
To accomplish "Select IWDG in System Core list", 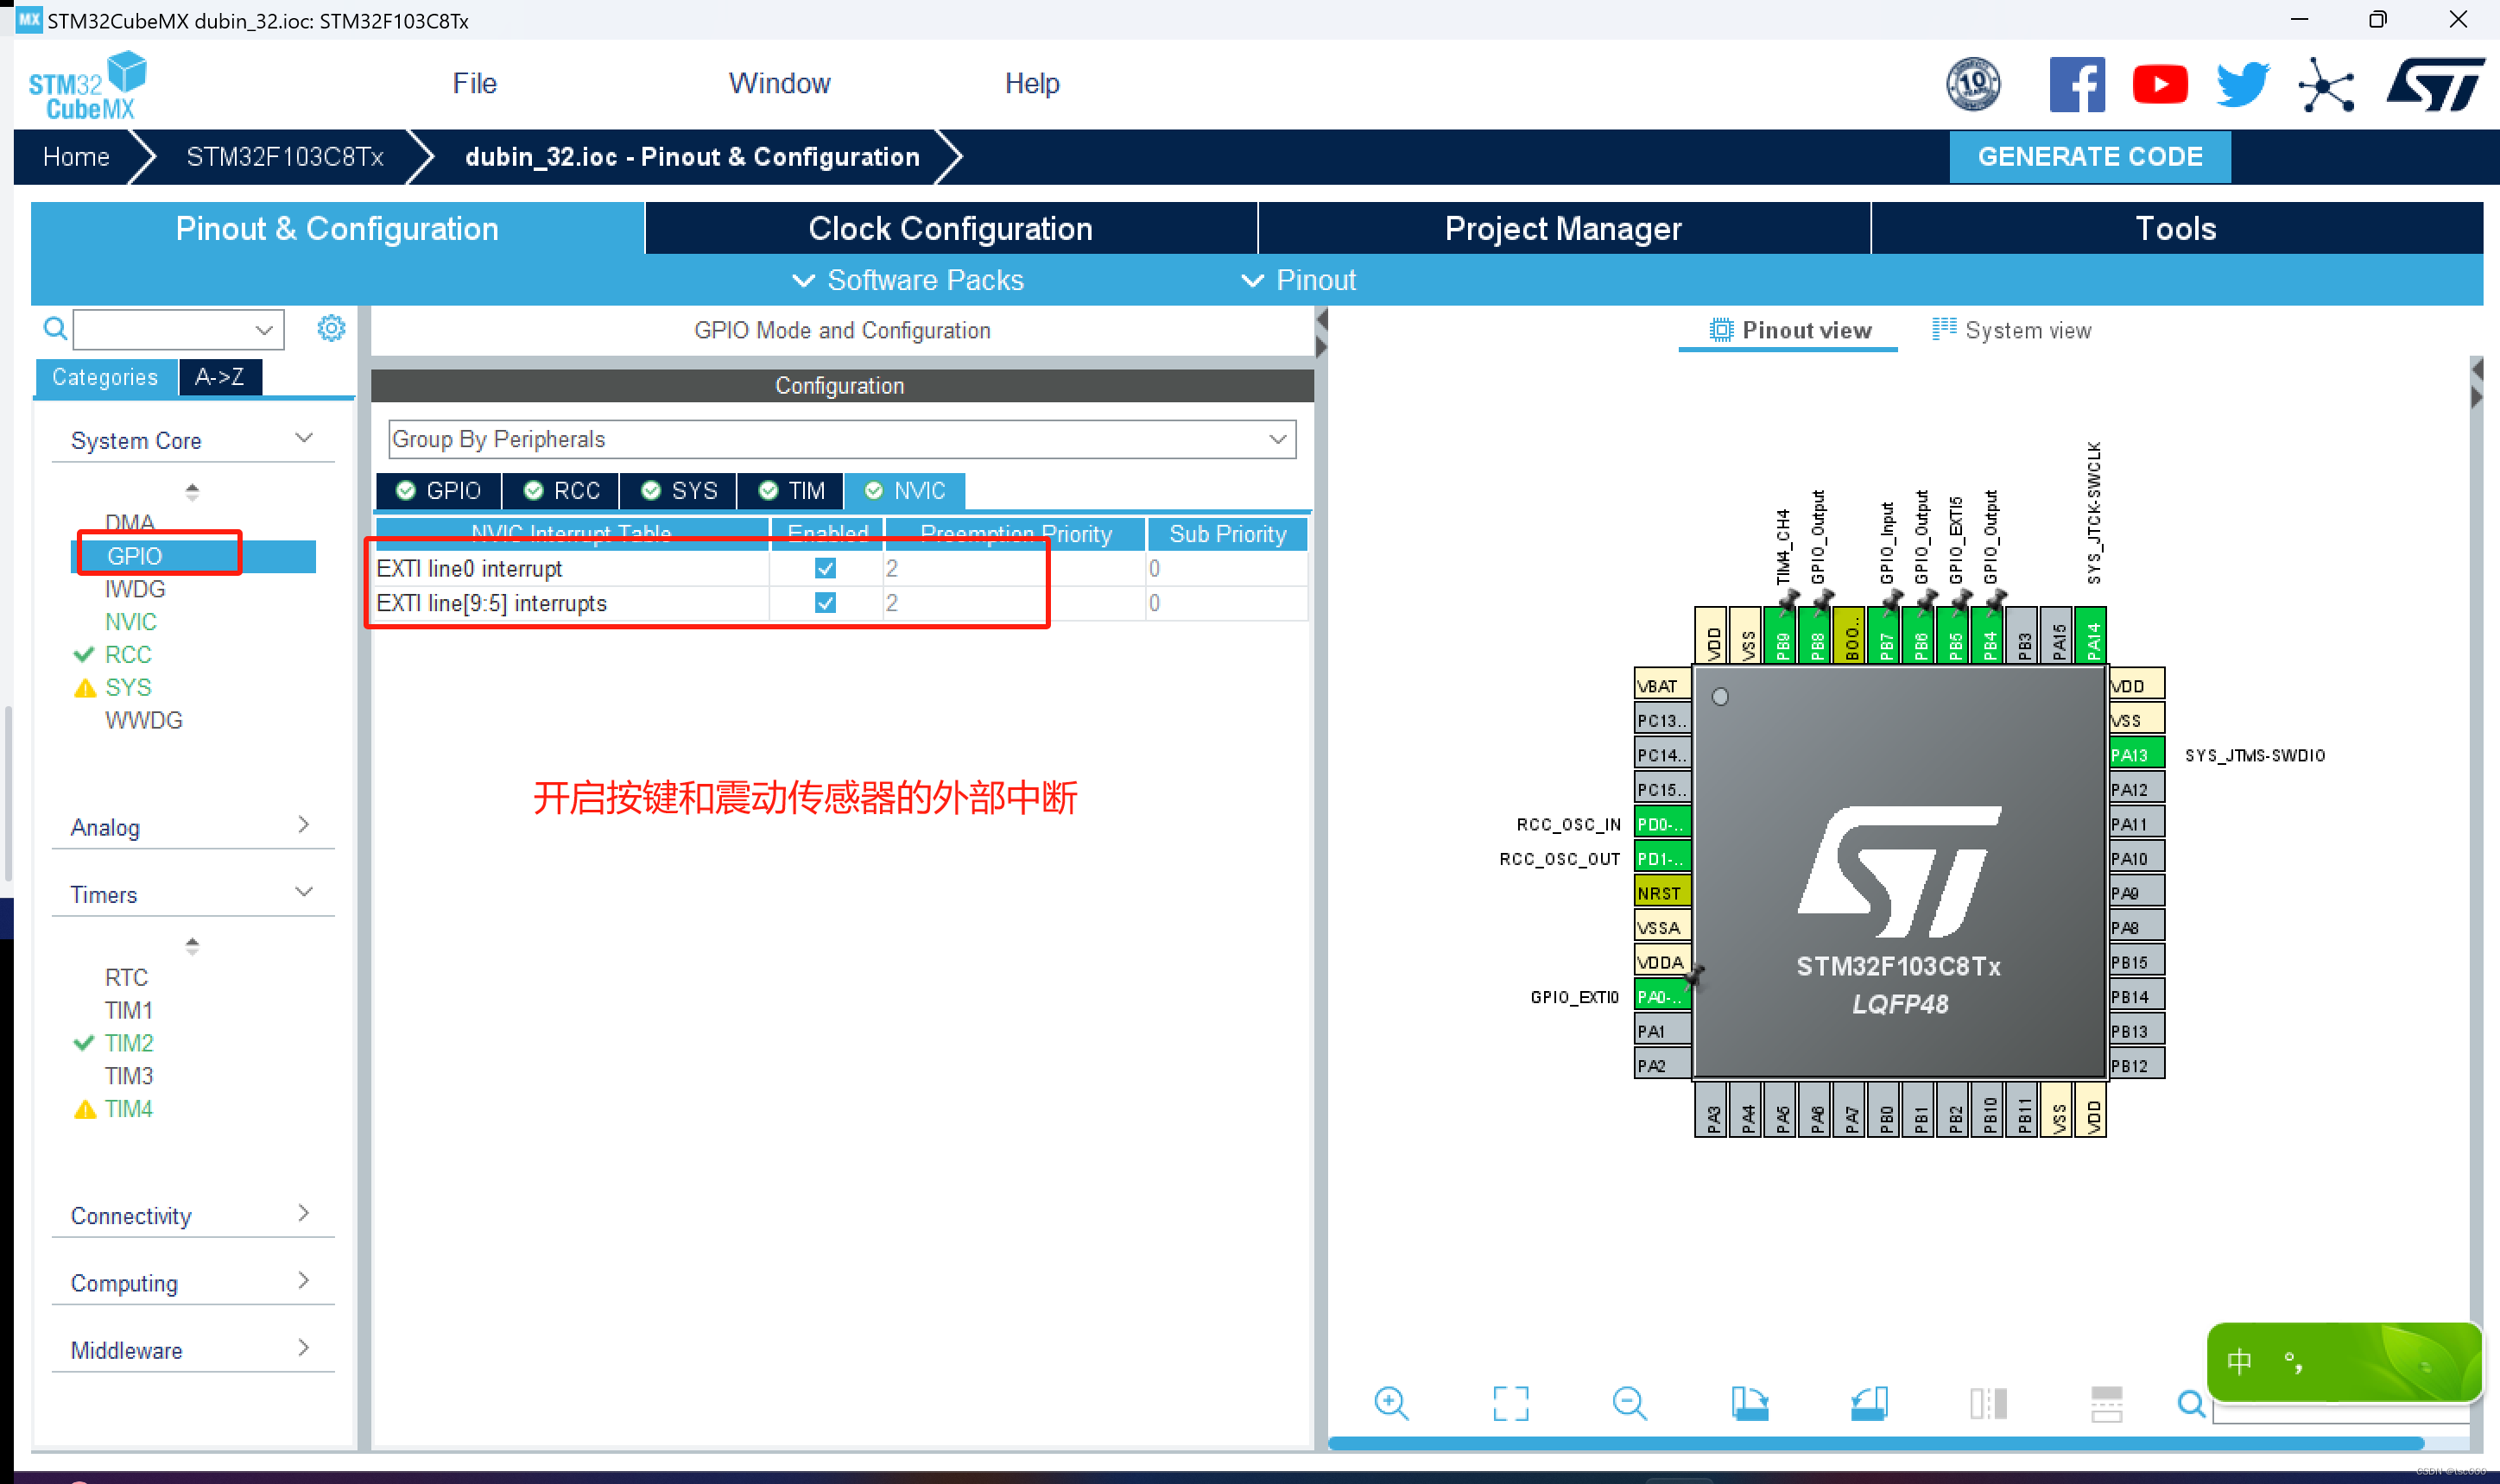I will pyautogui.click(x=134, y=588).
